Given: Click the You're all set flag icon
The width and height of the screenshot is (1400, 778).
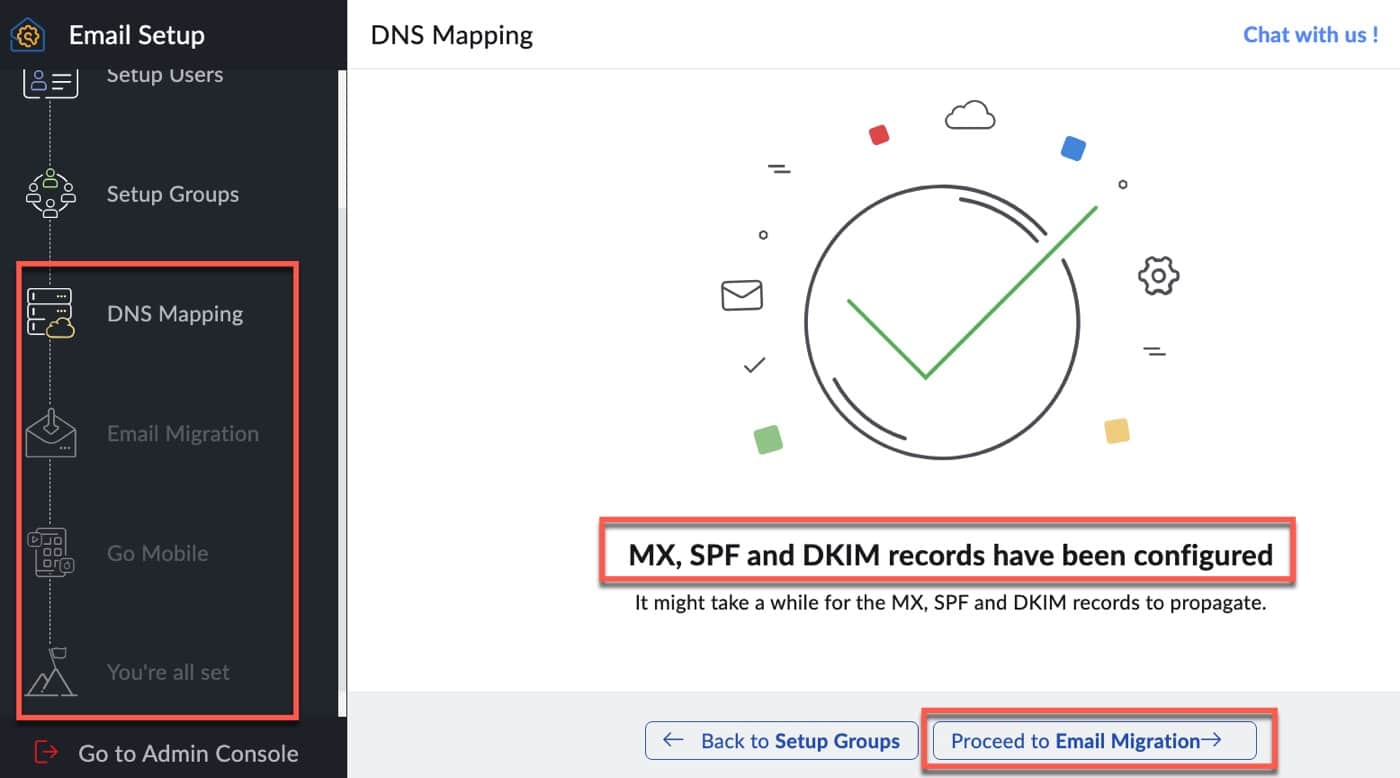Looking at the screenshot, I should click(50, 672).
